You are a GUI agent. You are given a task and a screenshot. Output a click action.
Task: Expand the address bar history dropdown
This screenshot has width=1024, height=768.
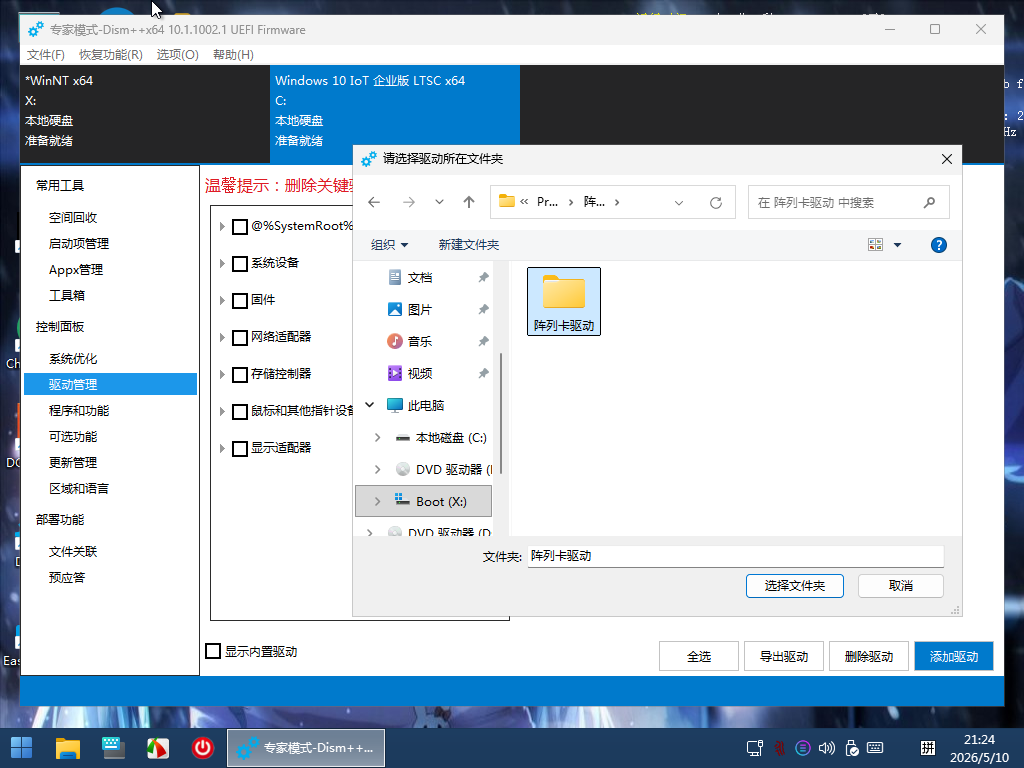[x=679, y=202]
